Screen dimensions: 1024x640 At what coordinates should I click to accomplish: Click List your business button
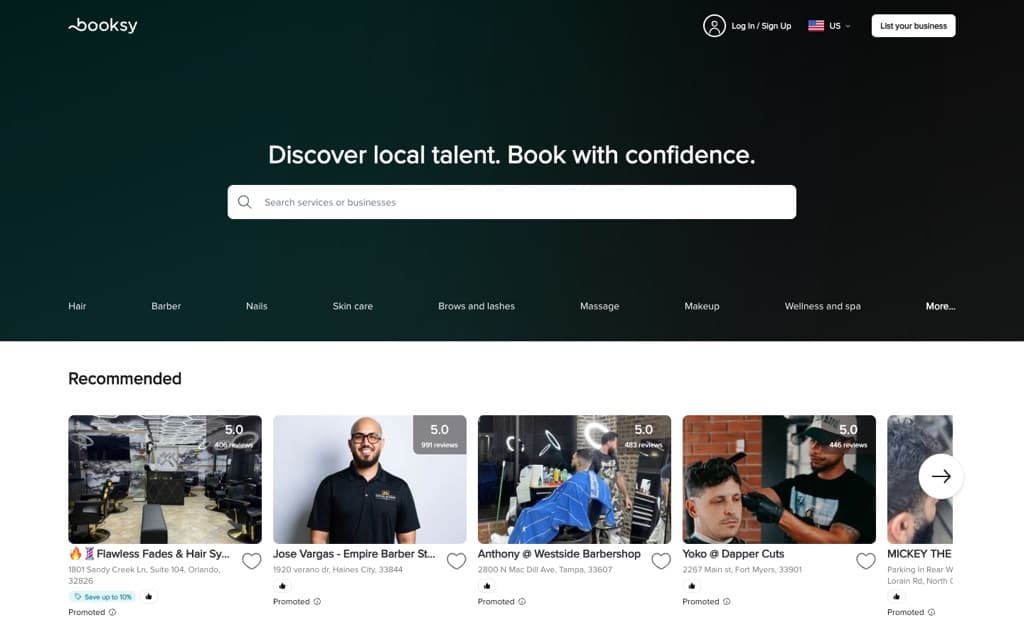pyautogui.click(x=913, y=26)
